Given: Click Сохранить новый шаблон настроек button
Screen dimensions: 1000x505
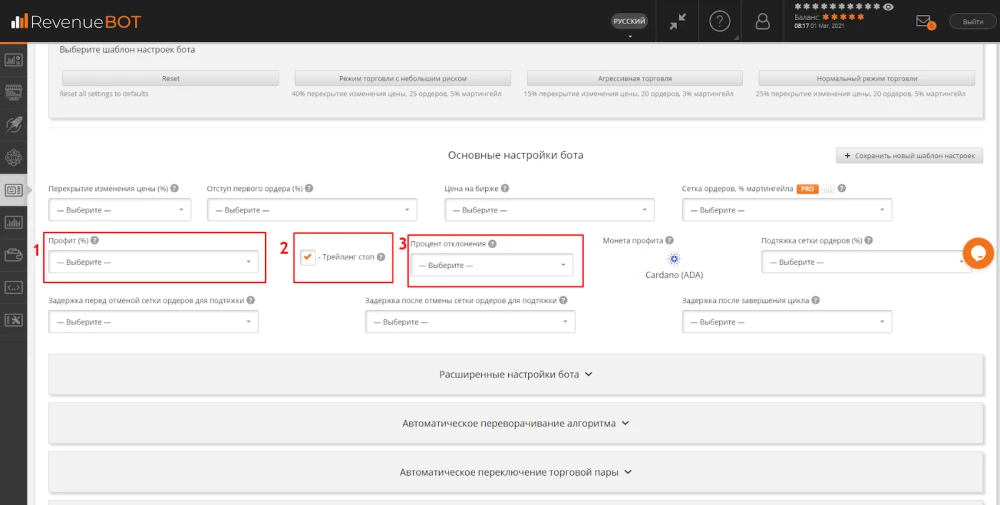Looking at the screenshot, I should (909, 156).
